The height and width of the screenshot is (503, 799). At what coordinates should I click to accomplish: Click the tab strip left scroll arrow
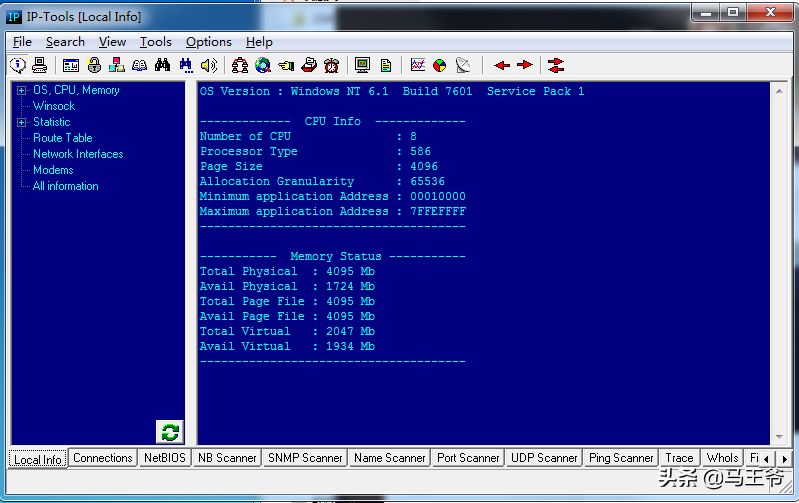tap(766, 459)
